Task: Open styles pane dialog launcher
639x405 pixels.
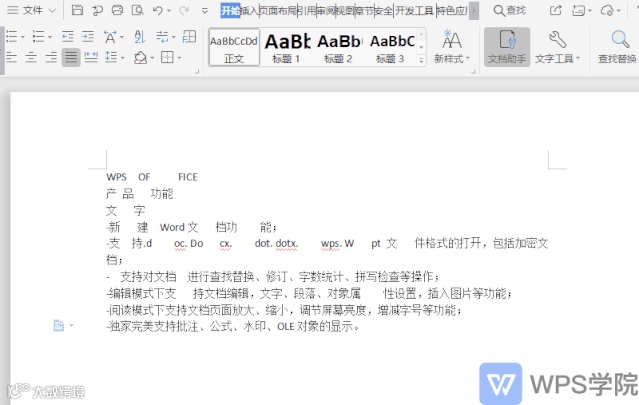Action: coord(473,71)
